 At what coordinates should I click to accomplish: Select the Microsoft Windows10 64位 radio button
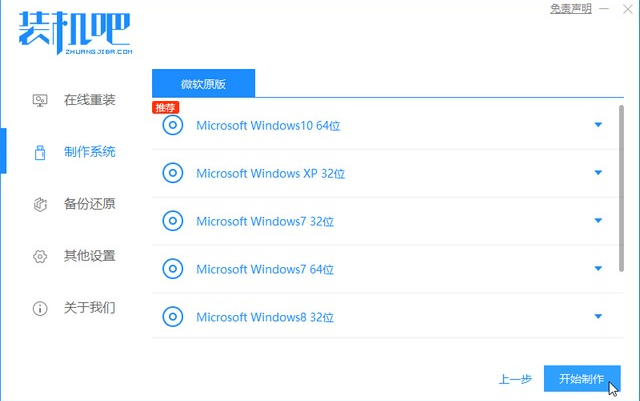pyautogui.click(x=173, y=125)
